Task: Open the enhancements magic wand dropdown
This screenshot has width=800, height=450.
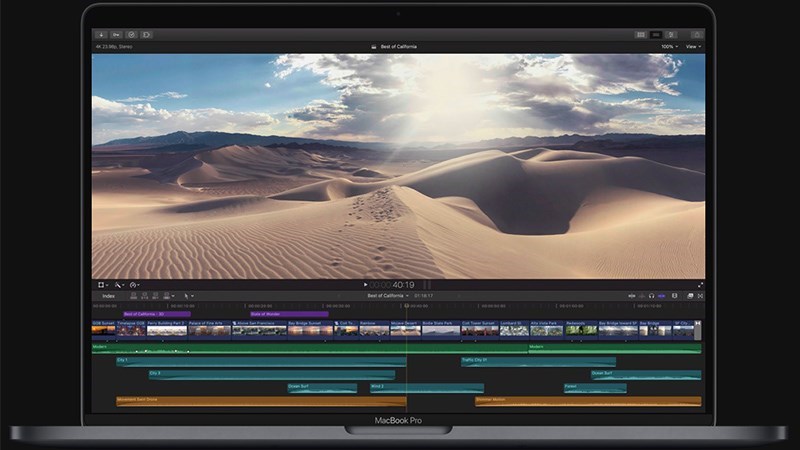Action: click(x=119, y=285)
